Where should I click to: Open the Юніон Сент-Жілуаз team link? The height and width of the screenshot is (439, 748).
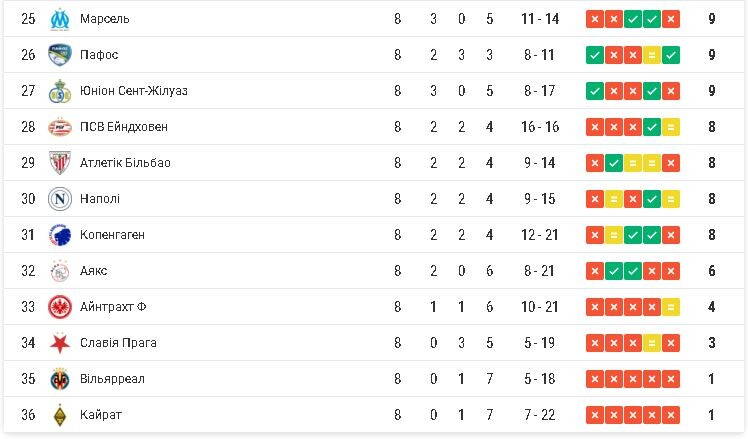(133, 91)
